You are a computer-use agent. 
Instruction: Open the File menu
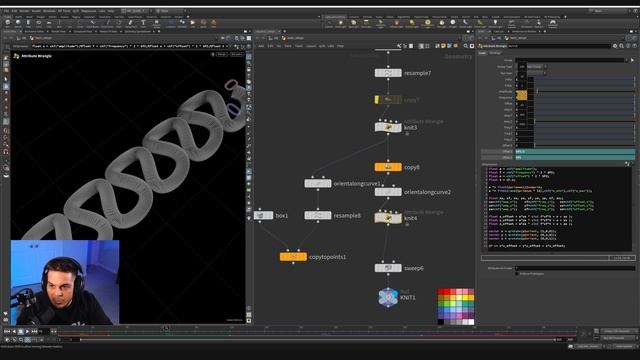[6, 11]
